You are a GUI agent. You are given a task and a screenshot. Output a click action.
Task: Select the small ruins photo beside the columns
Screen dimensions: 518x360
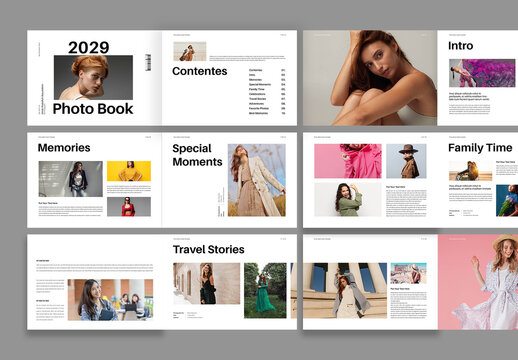click(408, 273)
